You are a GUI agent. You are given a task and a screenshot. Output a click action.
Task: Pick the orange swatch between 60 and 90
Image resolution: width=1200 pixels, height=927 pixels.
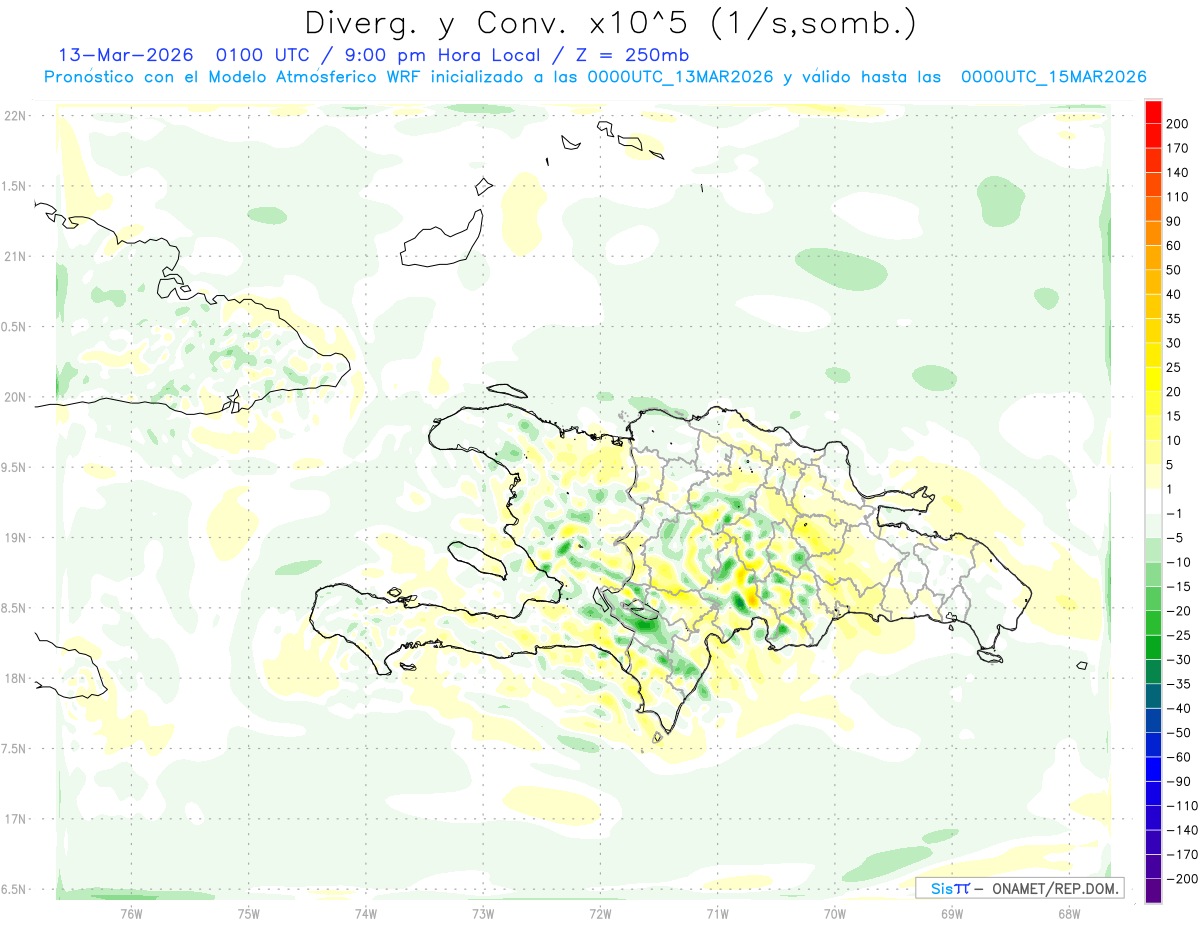(x=1153, y=234)
